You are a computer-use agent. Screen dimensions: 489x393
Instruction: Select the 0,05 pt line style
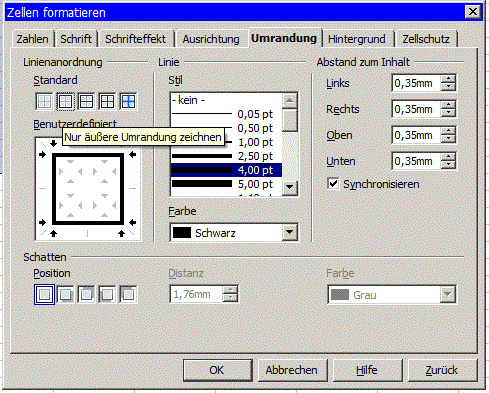pos(226,114)
